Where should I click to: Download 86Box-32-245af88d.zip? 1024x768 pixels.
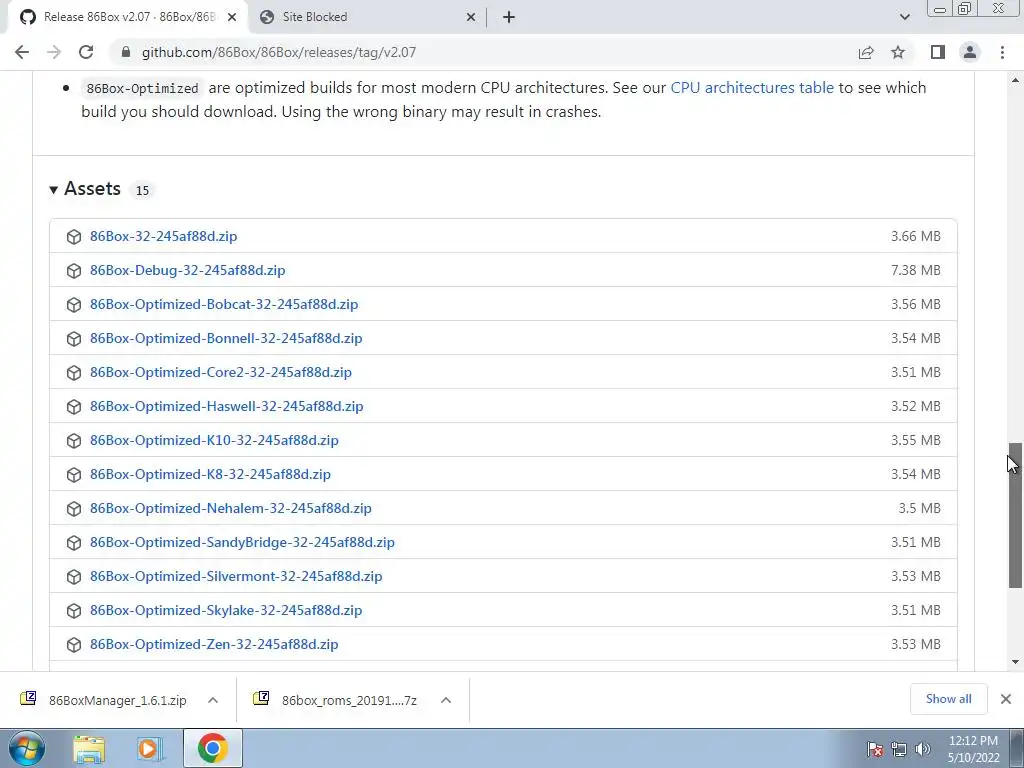[163, 236]
